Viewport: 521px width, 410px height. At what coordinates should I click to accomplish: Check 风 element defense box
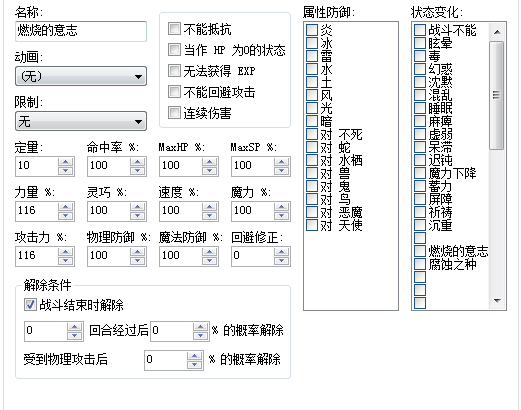tap(312, 95)
